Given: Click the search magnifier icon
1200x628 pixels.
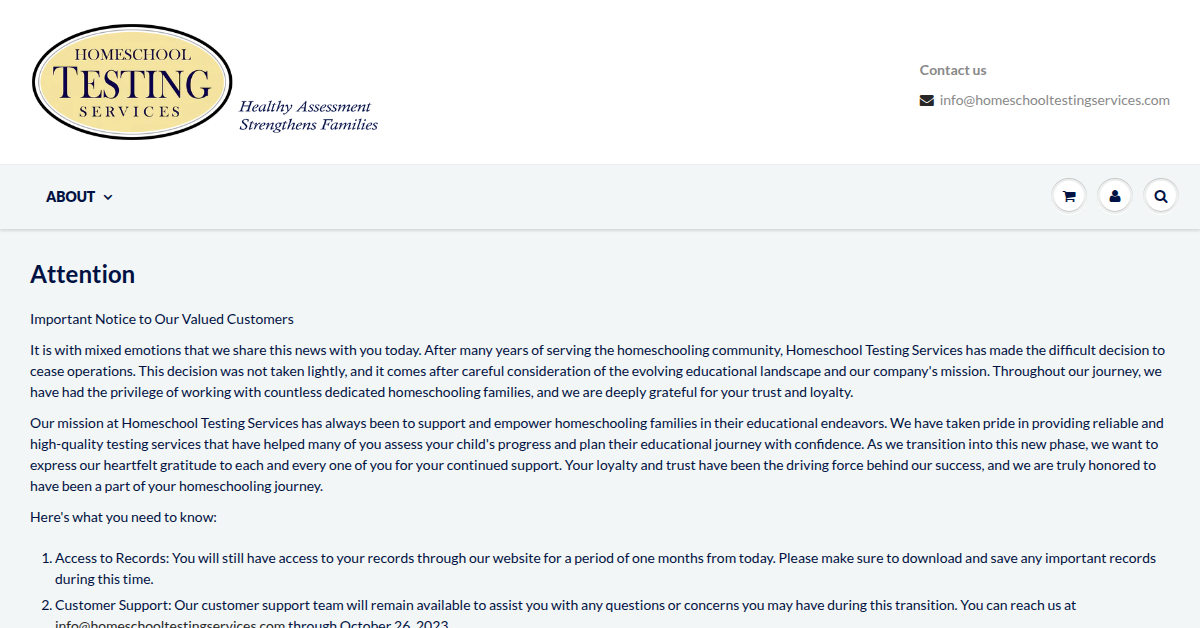Looking at the screenshot, I should [1161, 196].
